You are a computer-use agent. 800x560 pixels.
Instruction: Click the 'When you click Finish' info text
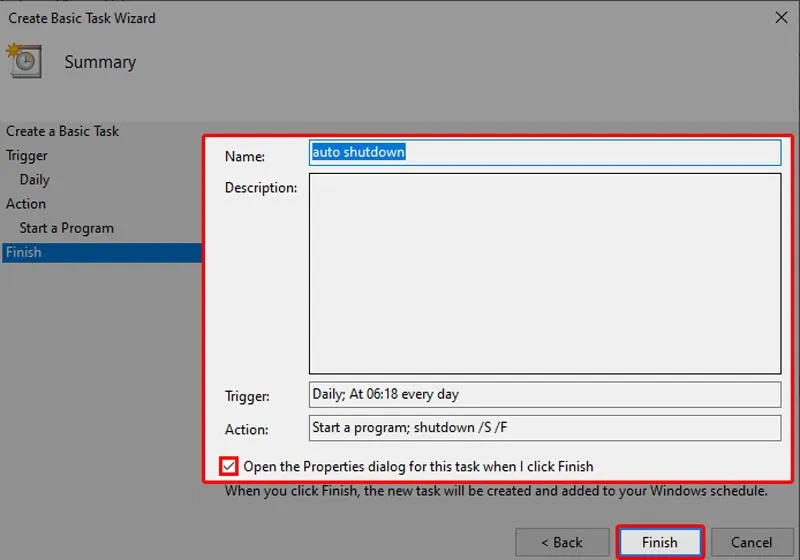496,491
